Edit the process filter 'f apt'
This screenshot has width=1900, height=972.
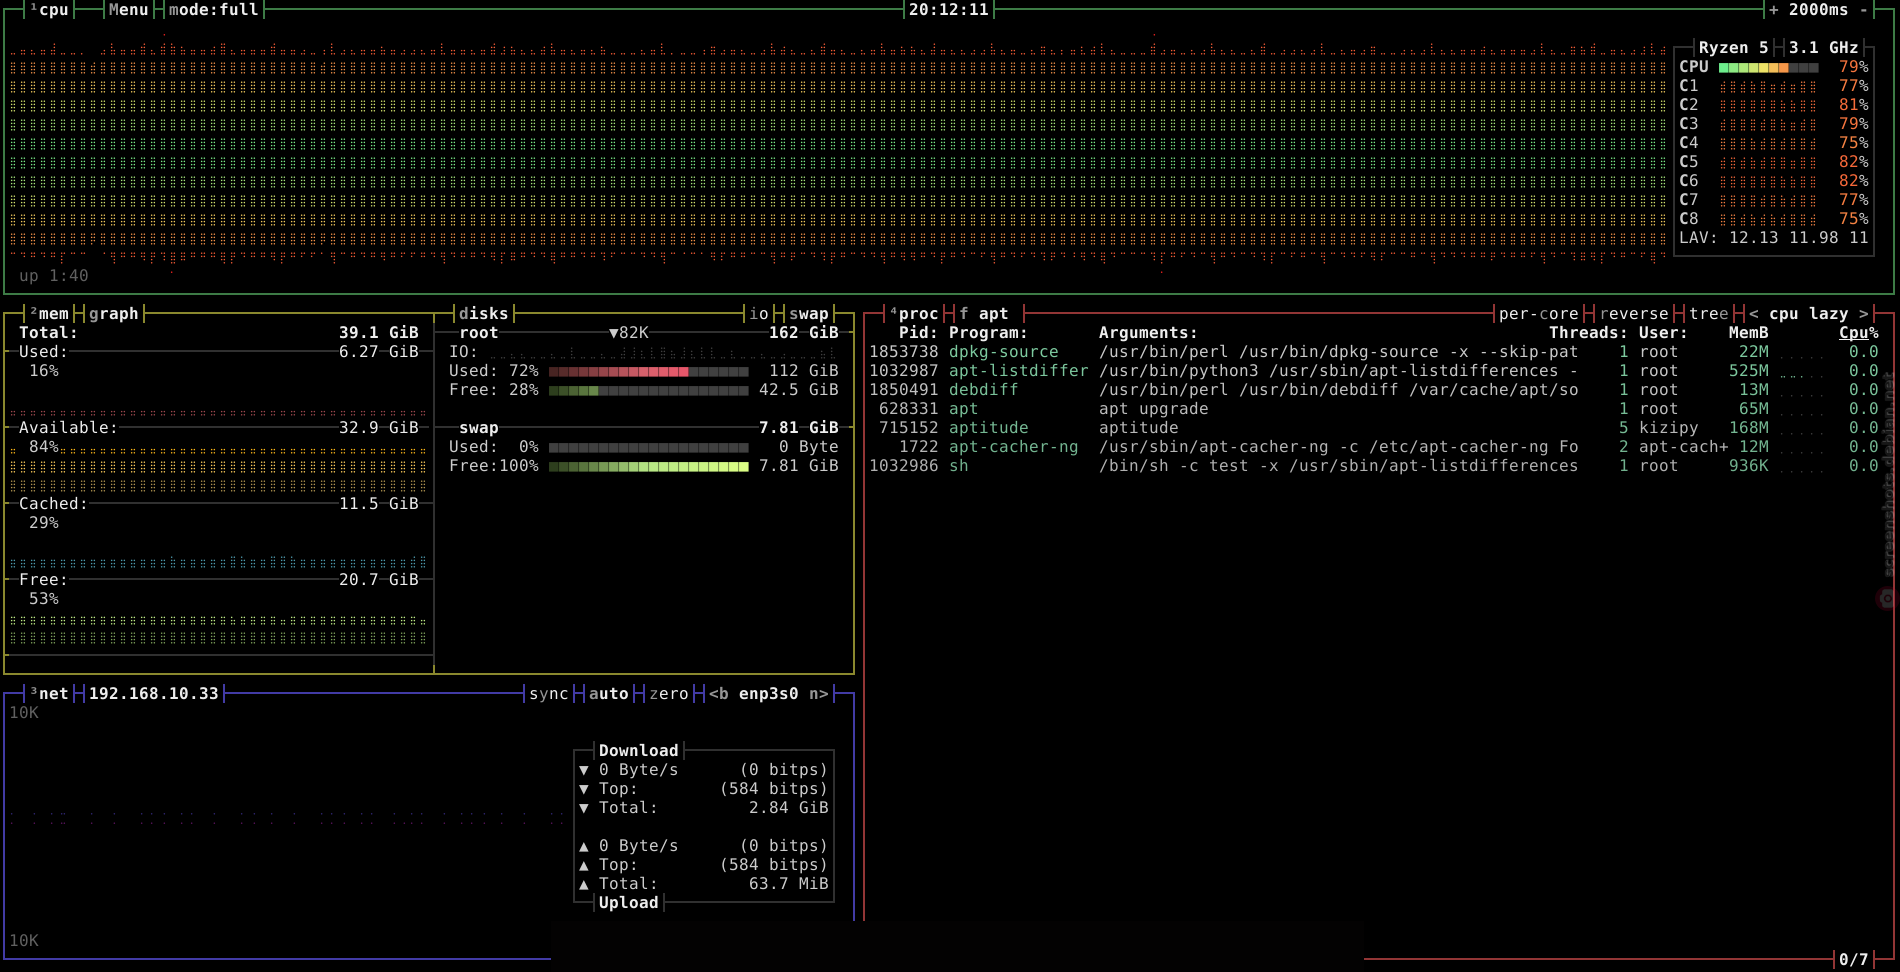[983, 314]
